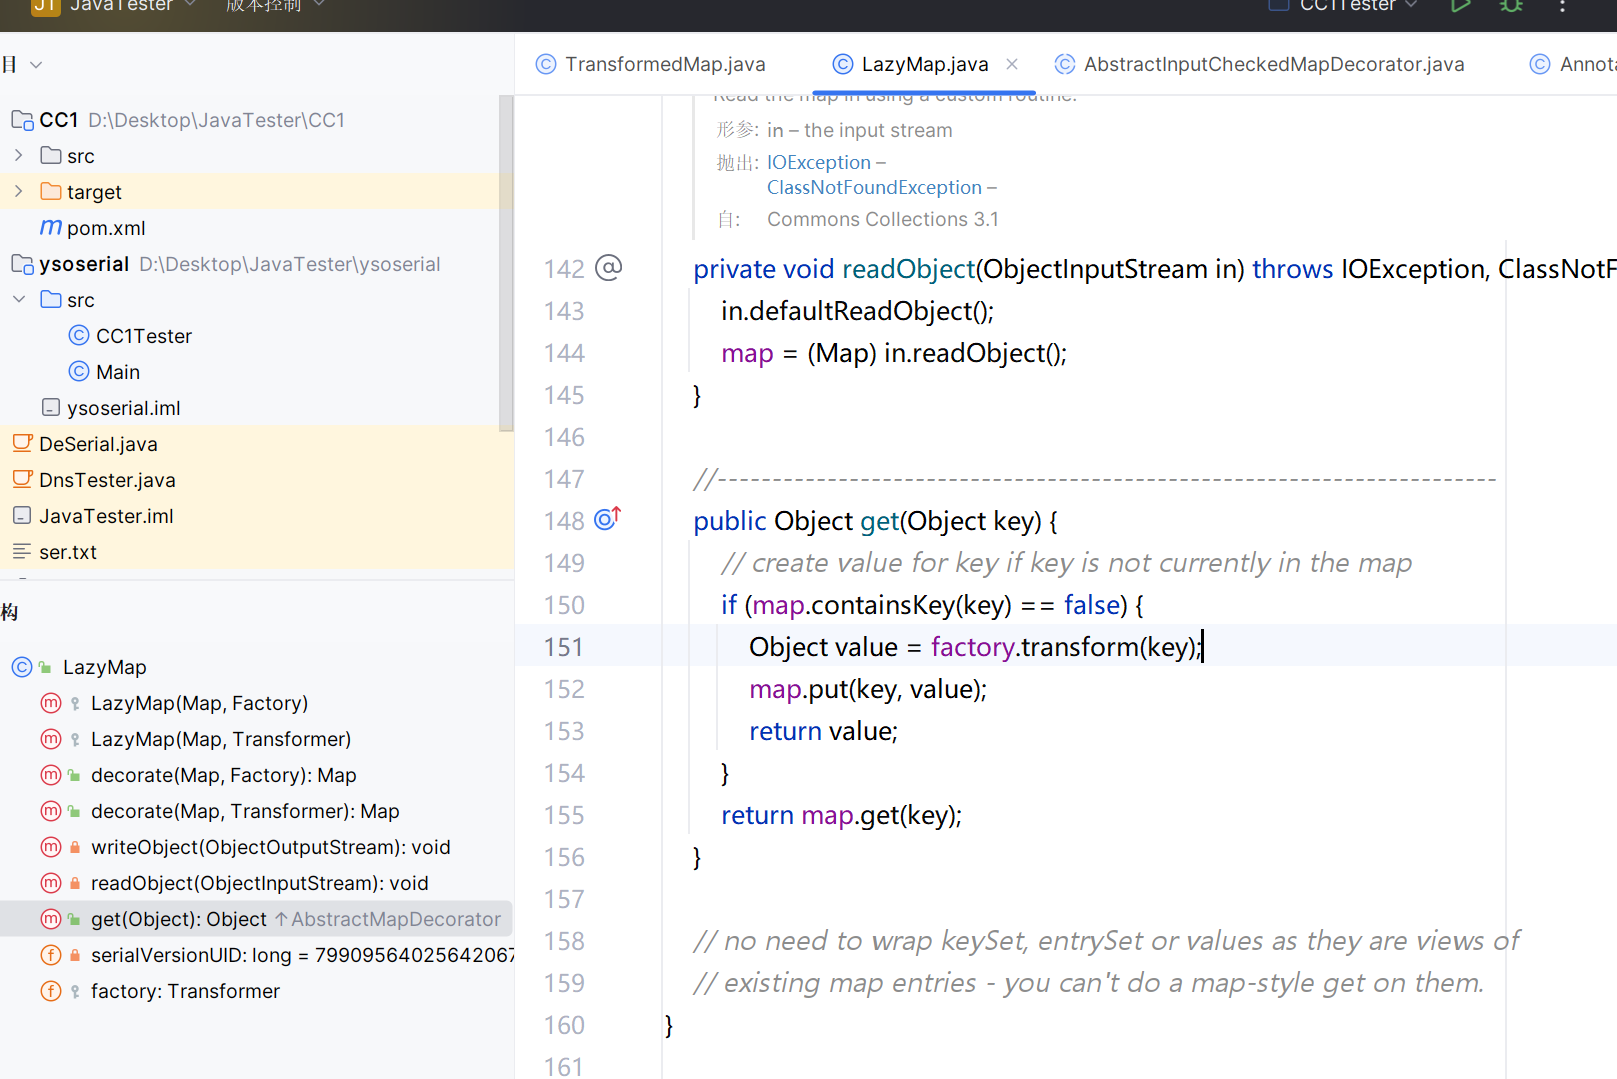Click the ClassNotFoundException documentation link

click(x=874, y=187)
